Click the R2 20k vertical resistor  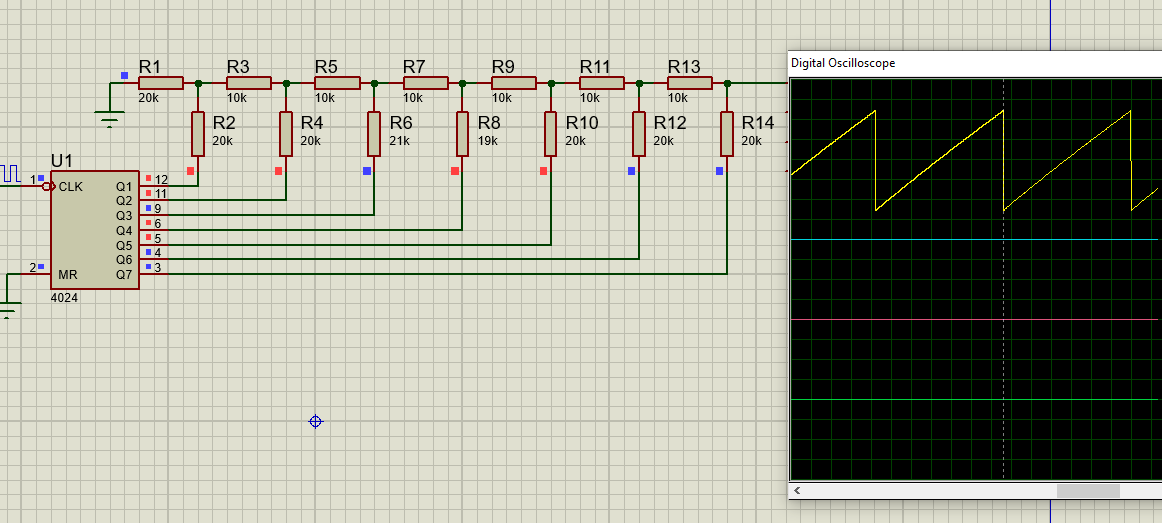click(198, 134)
